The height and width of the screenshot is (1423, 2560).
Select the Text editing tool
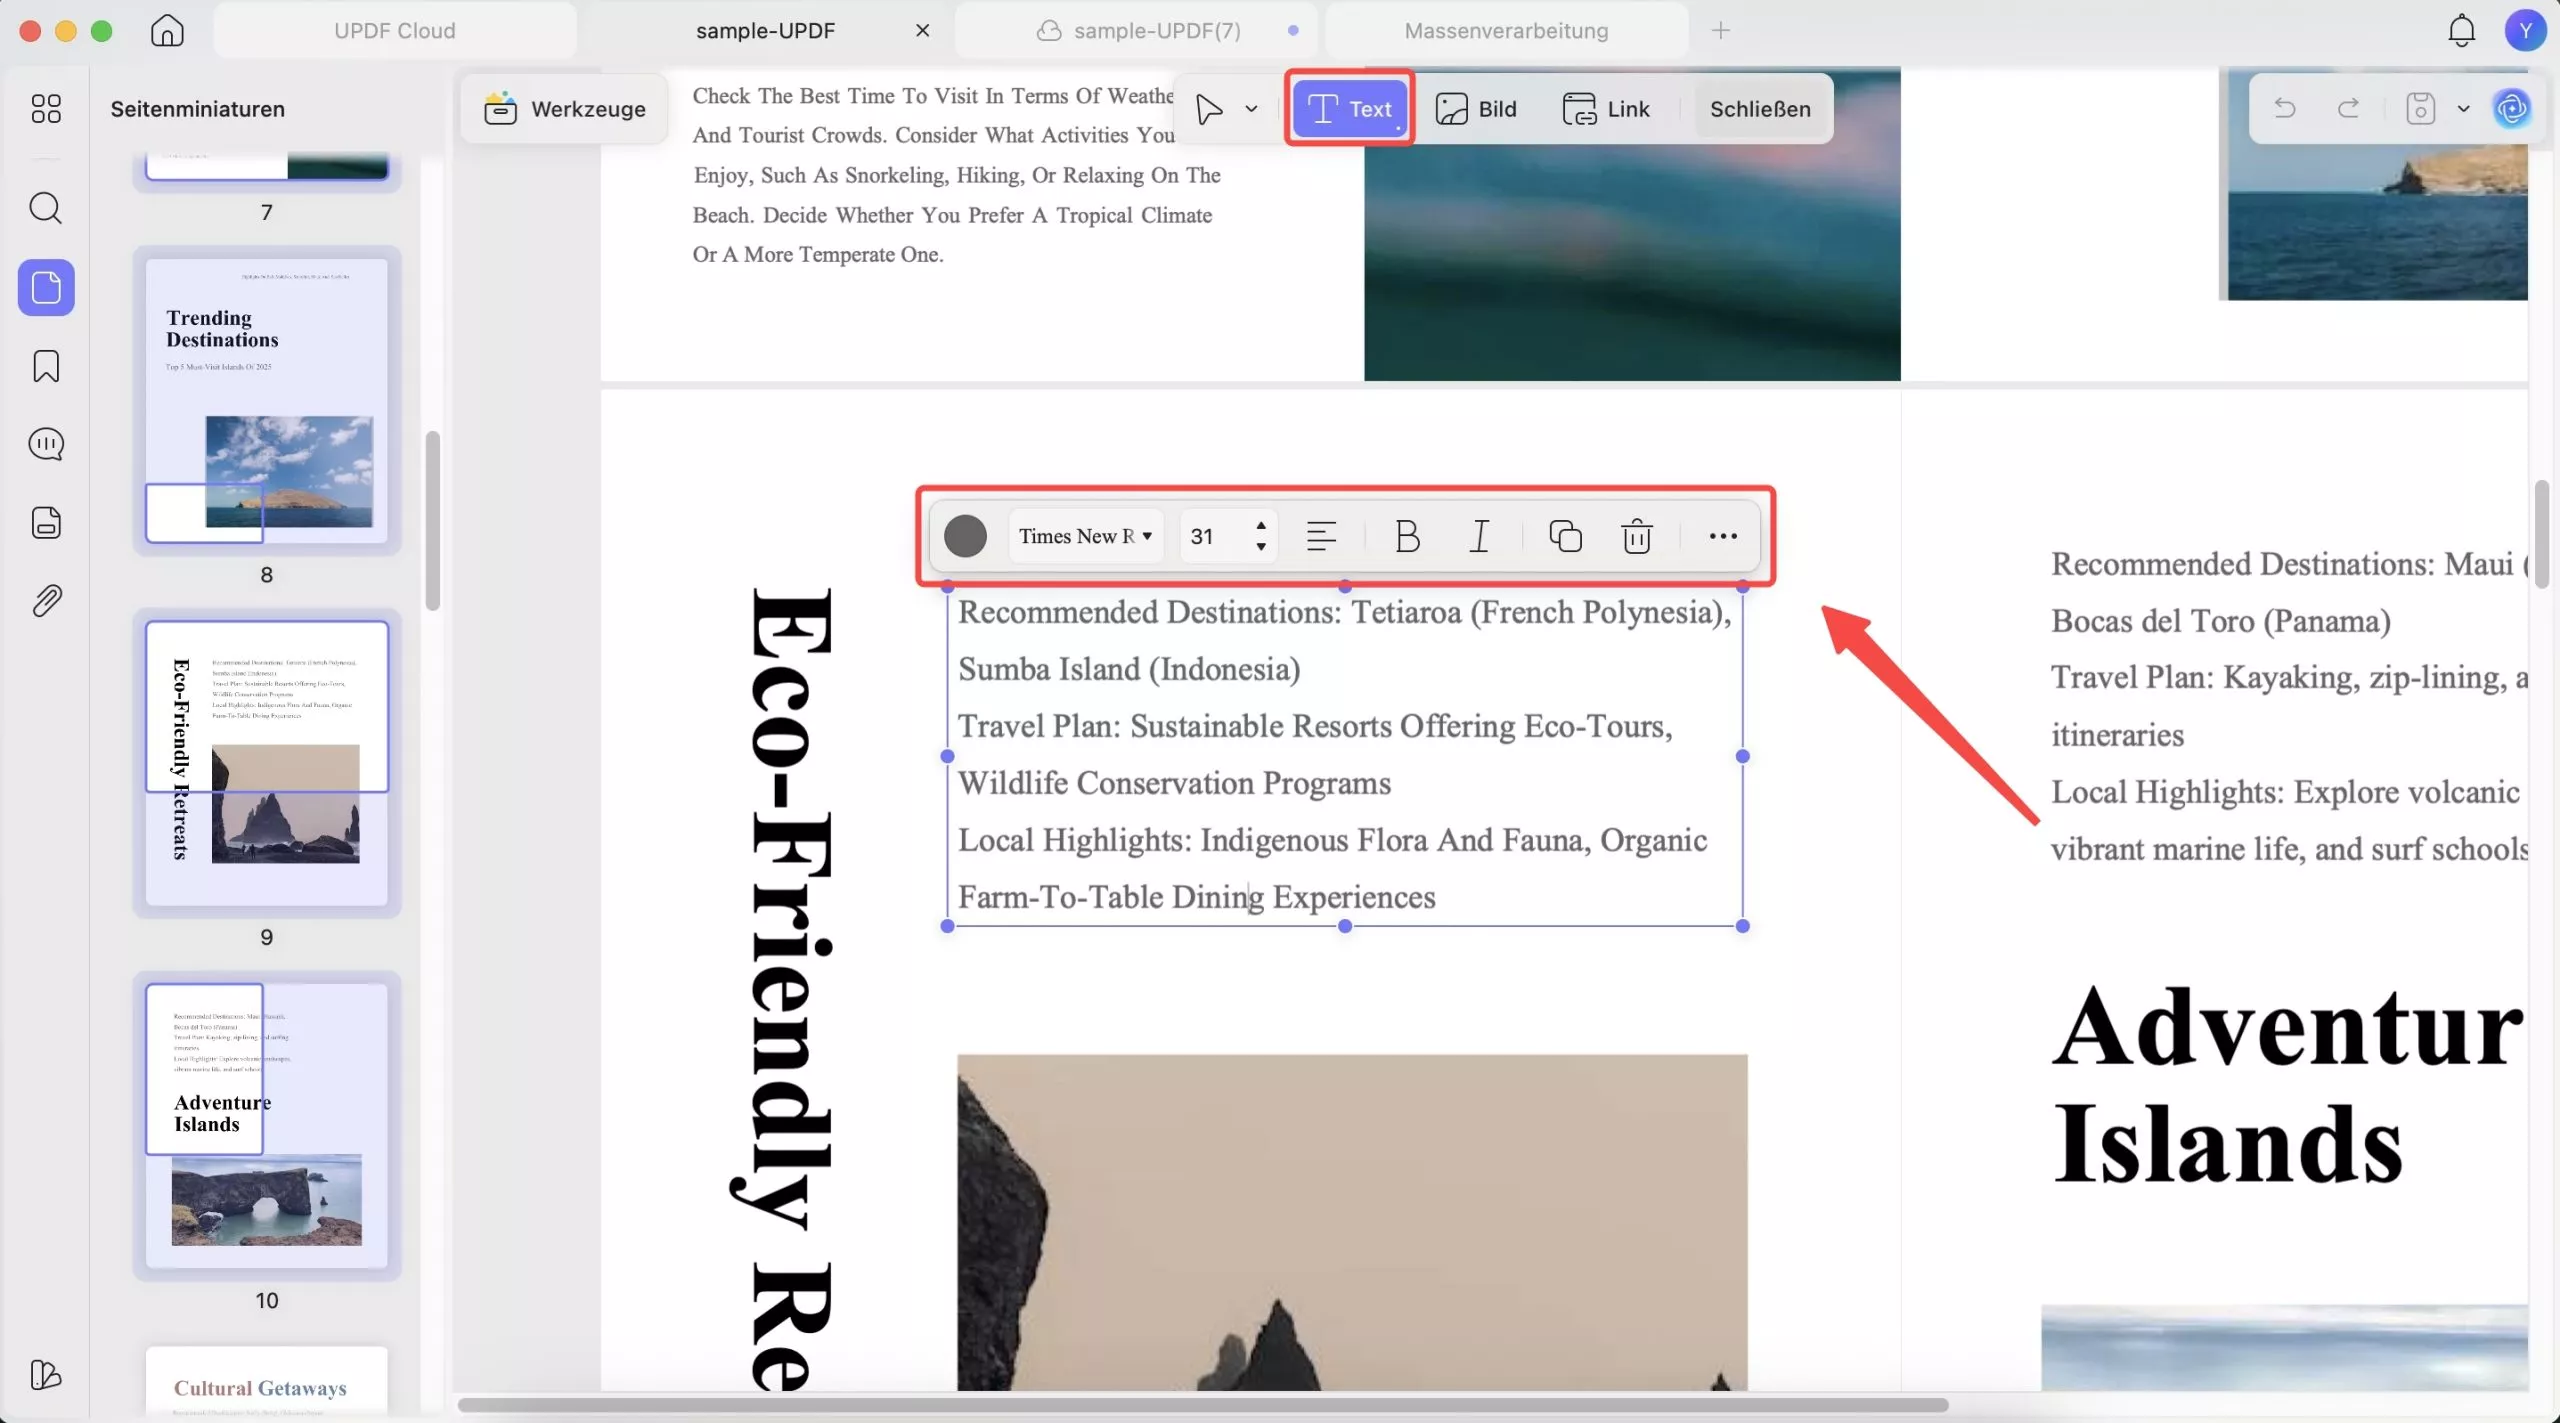(1349, 109)
